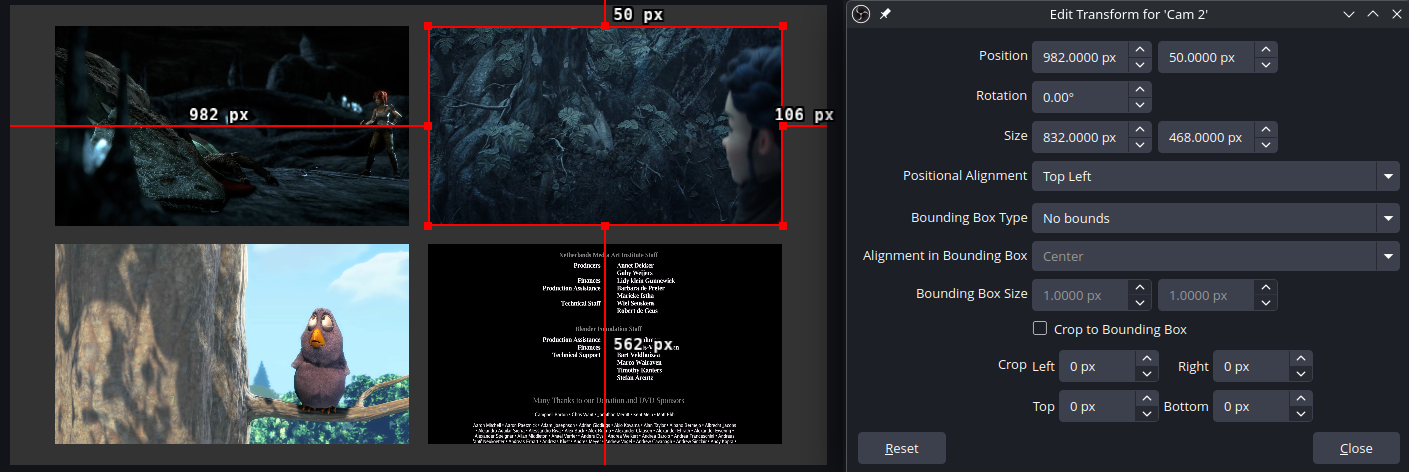This screenshot has width=1409, height=472.
Task: Close the dialog with the titlebar X
Action: (1395, 14)
